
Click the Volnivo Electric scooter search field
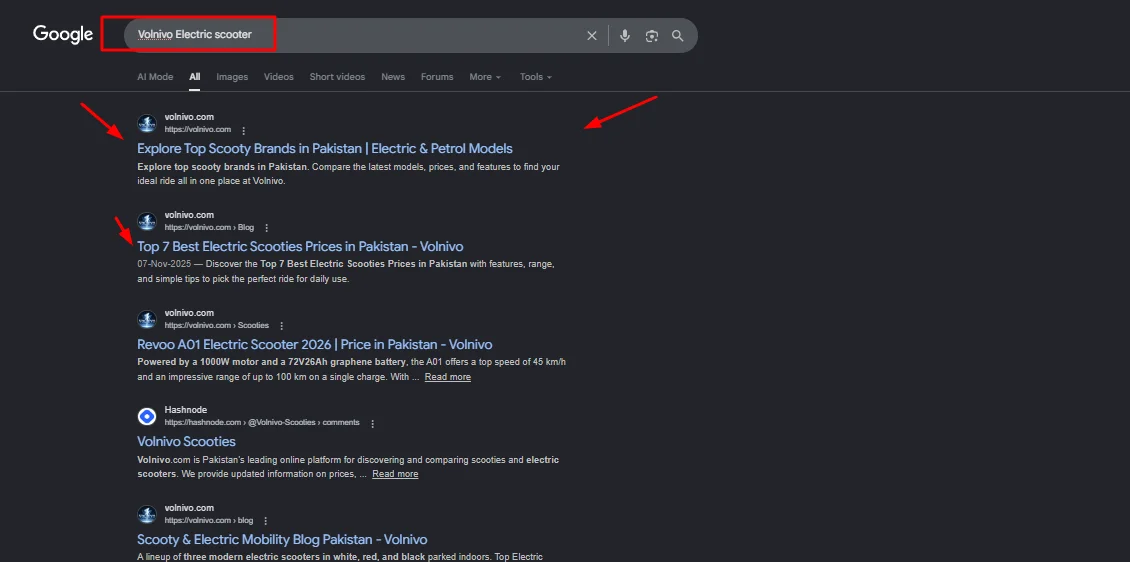coord(350,35)
